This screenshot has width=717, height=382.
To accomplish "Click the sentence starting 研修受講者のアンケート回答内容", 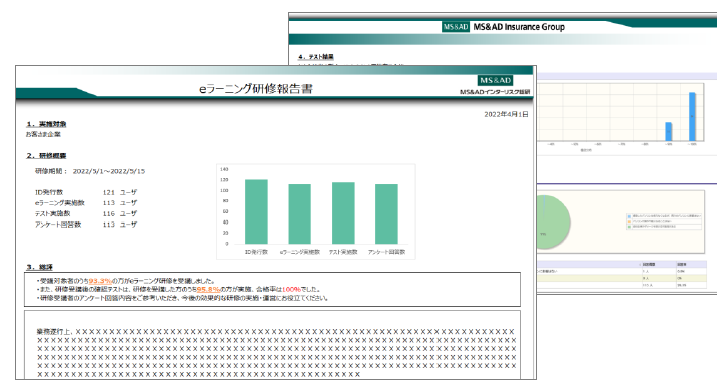I will coord(183,298).
